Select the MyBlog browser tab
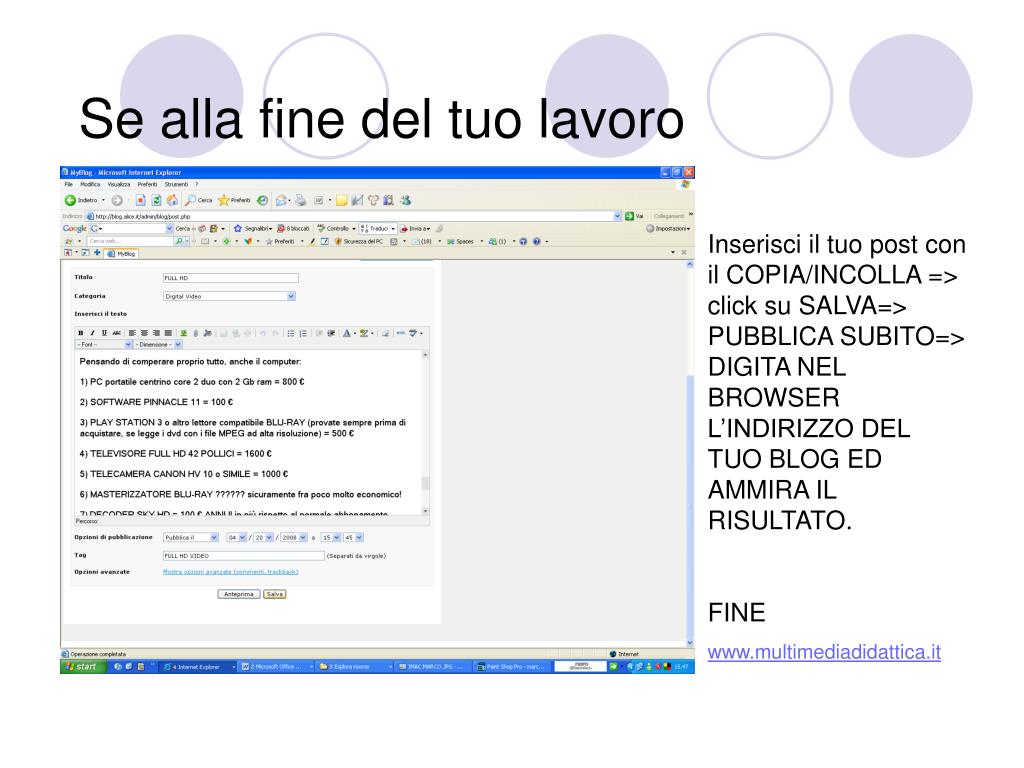1024x768 pixels. (x=121, y=253)
